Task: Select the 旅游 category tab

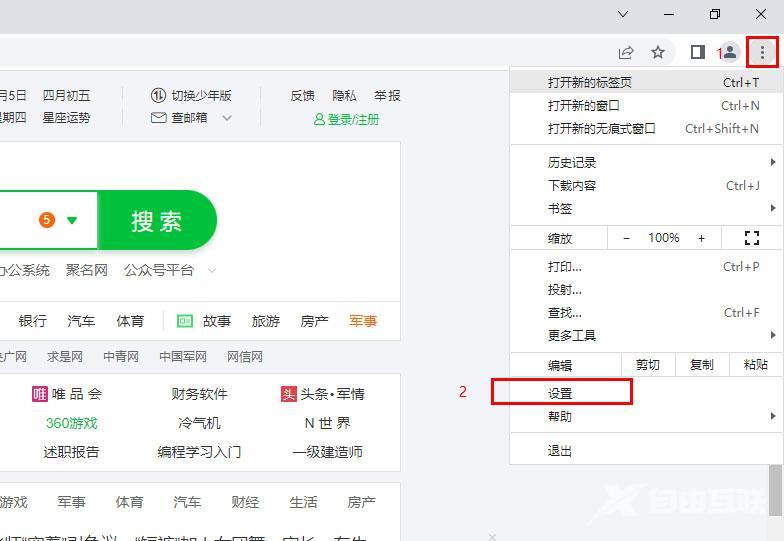Action: point(266,320)
